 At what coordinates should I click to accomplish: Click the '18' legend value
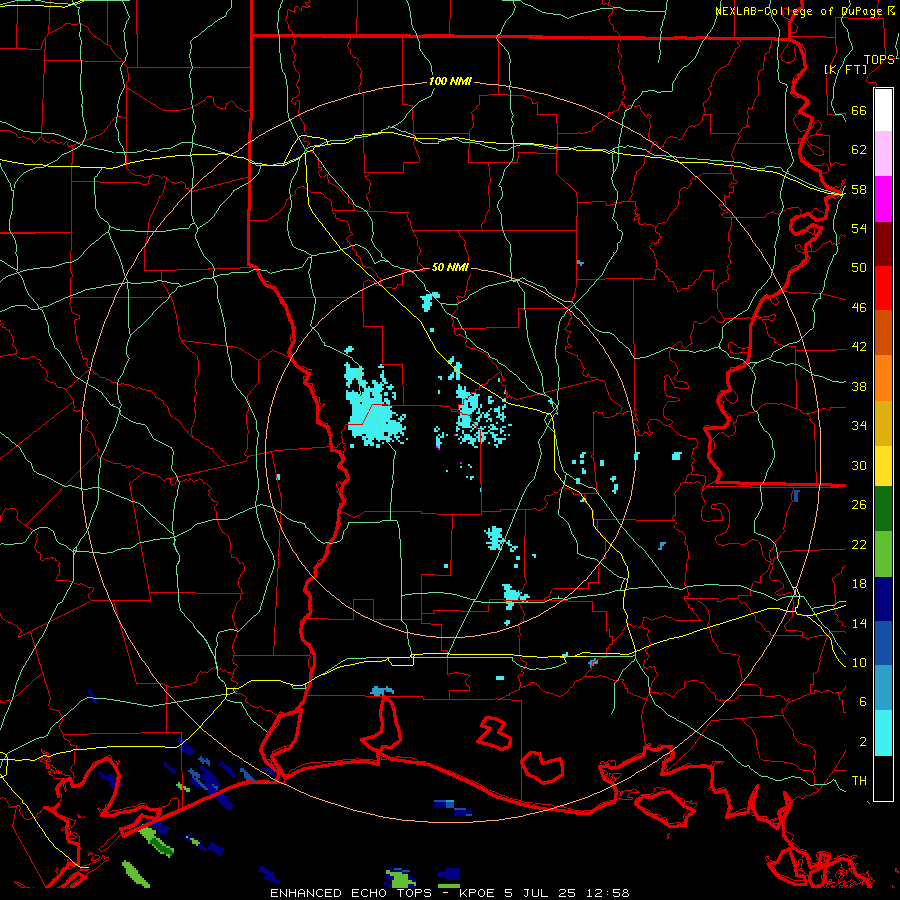point(859,584)
